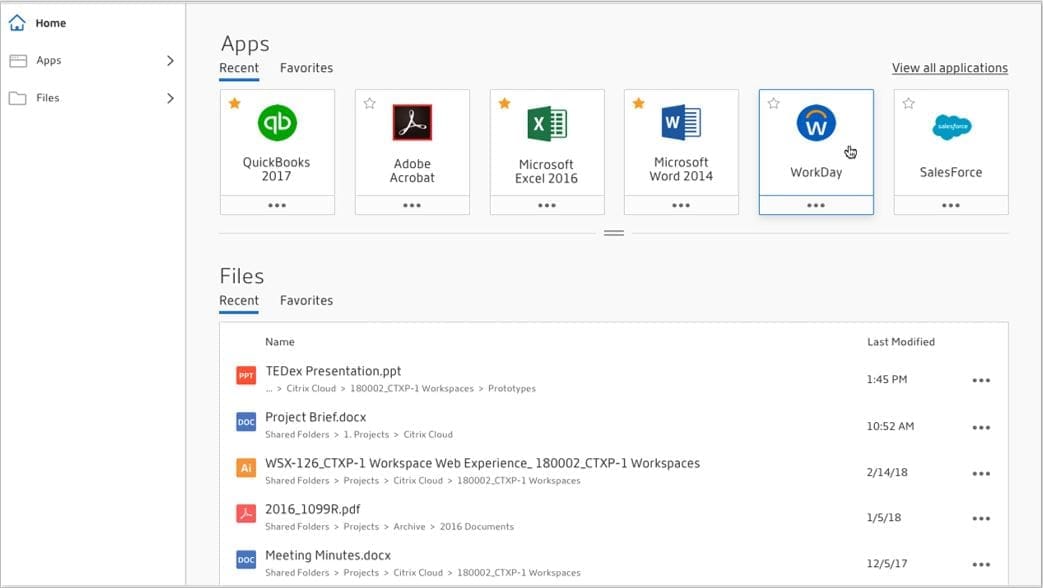Favorite Adobe Acrobat with its star
The width and height of the screenshot is (1043, 588).
pos(370,103)
